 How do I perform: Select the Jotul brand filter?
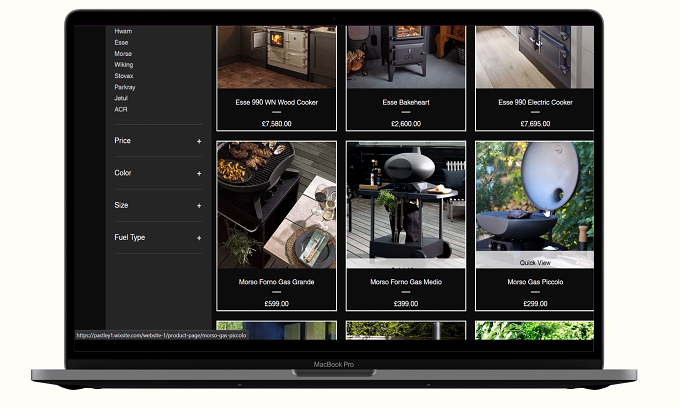pyautogui.click(x=121, y=98)
